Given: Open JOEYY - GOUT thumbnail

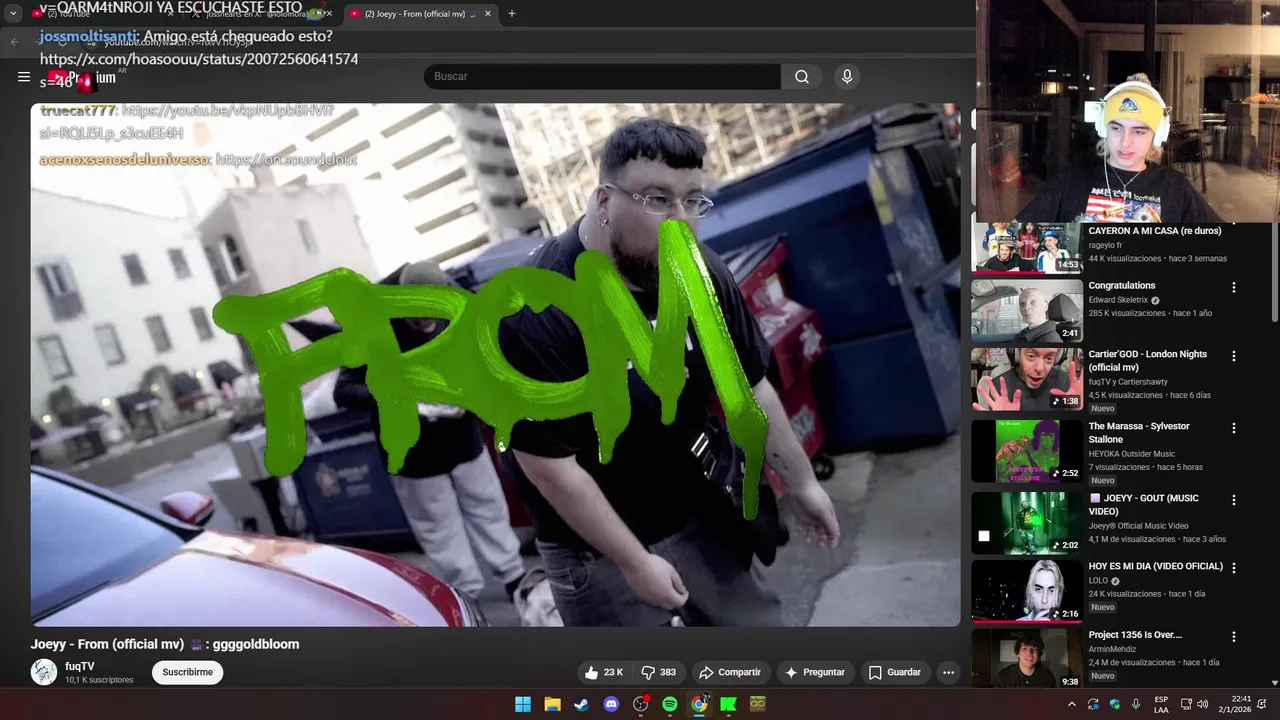Looking at the screenshot, I should coord(1027,523).
